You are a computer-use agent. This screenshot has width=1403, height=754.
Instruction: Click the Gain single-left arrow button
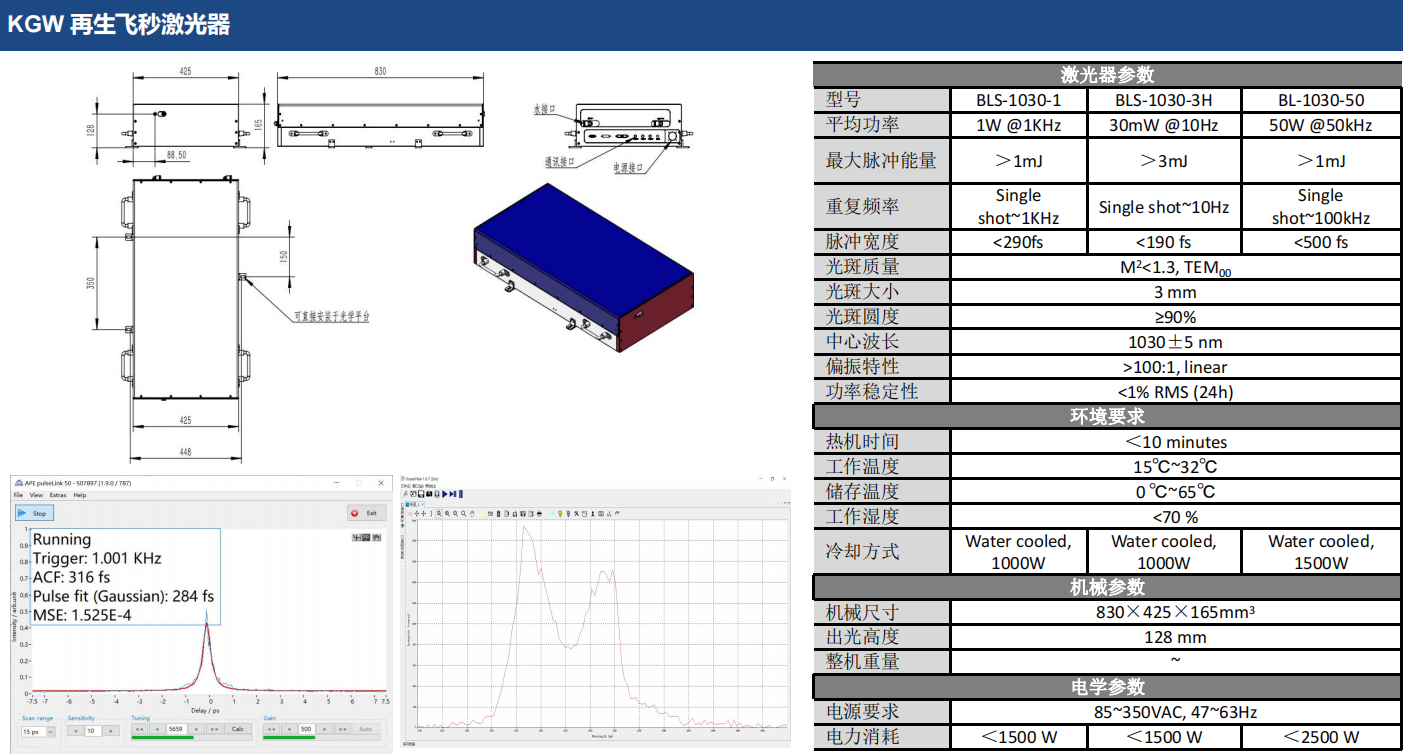[x=289, y=729]
